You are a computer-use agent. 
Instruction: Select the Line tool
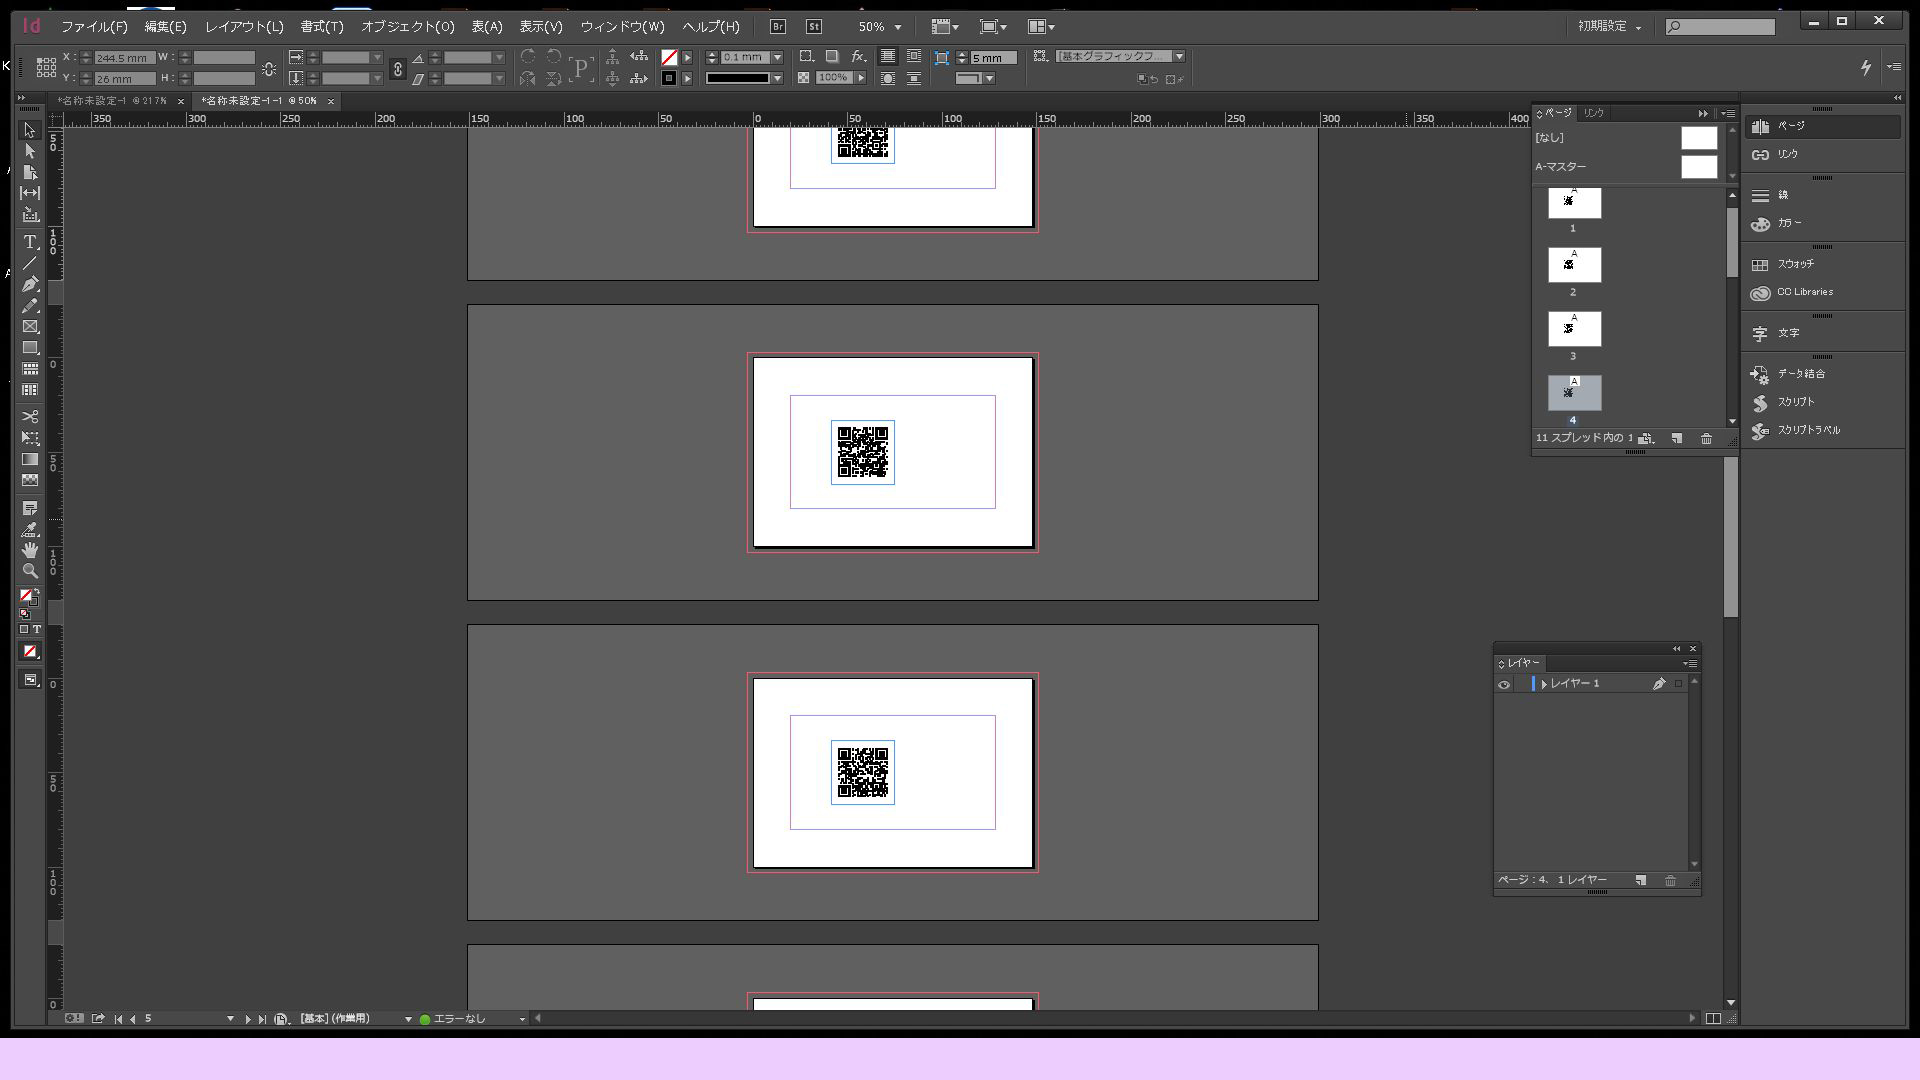(30, 263)
